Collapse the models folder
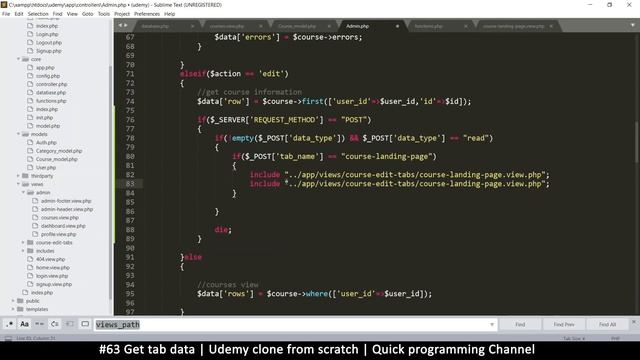 pyautogui.click(x=19, y=134)
